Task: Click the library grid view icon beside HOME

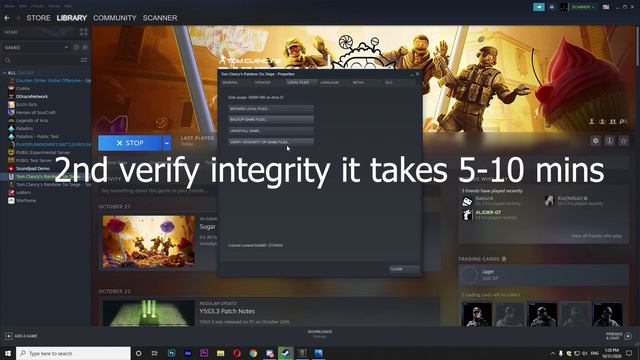Action: tap(84, 32)
